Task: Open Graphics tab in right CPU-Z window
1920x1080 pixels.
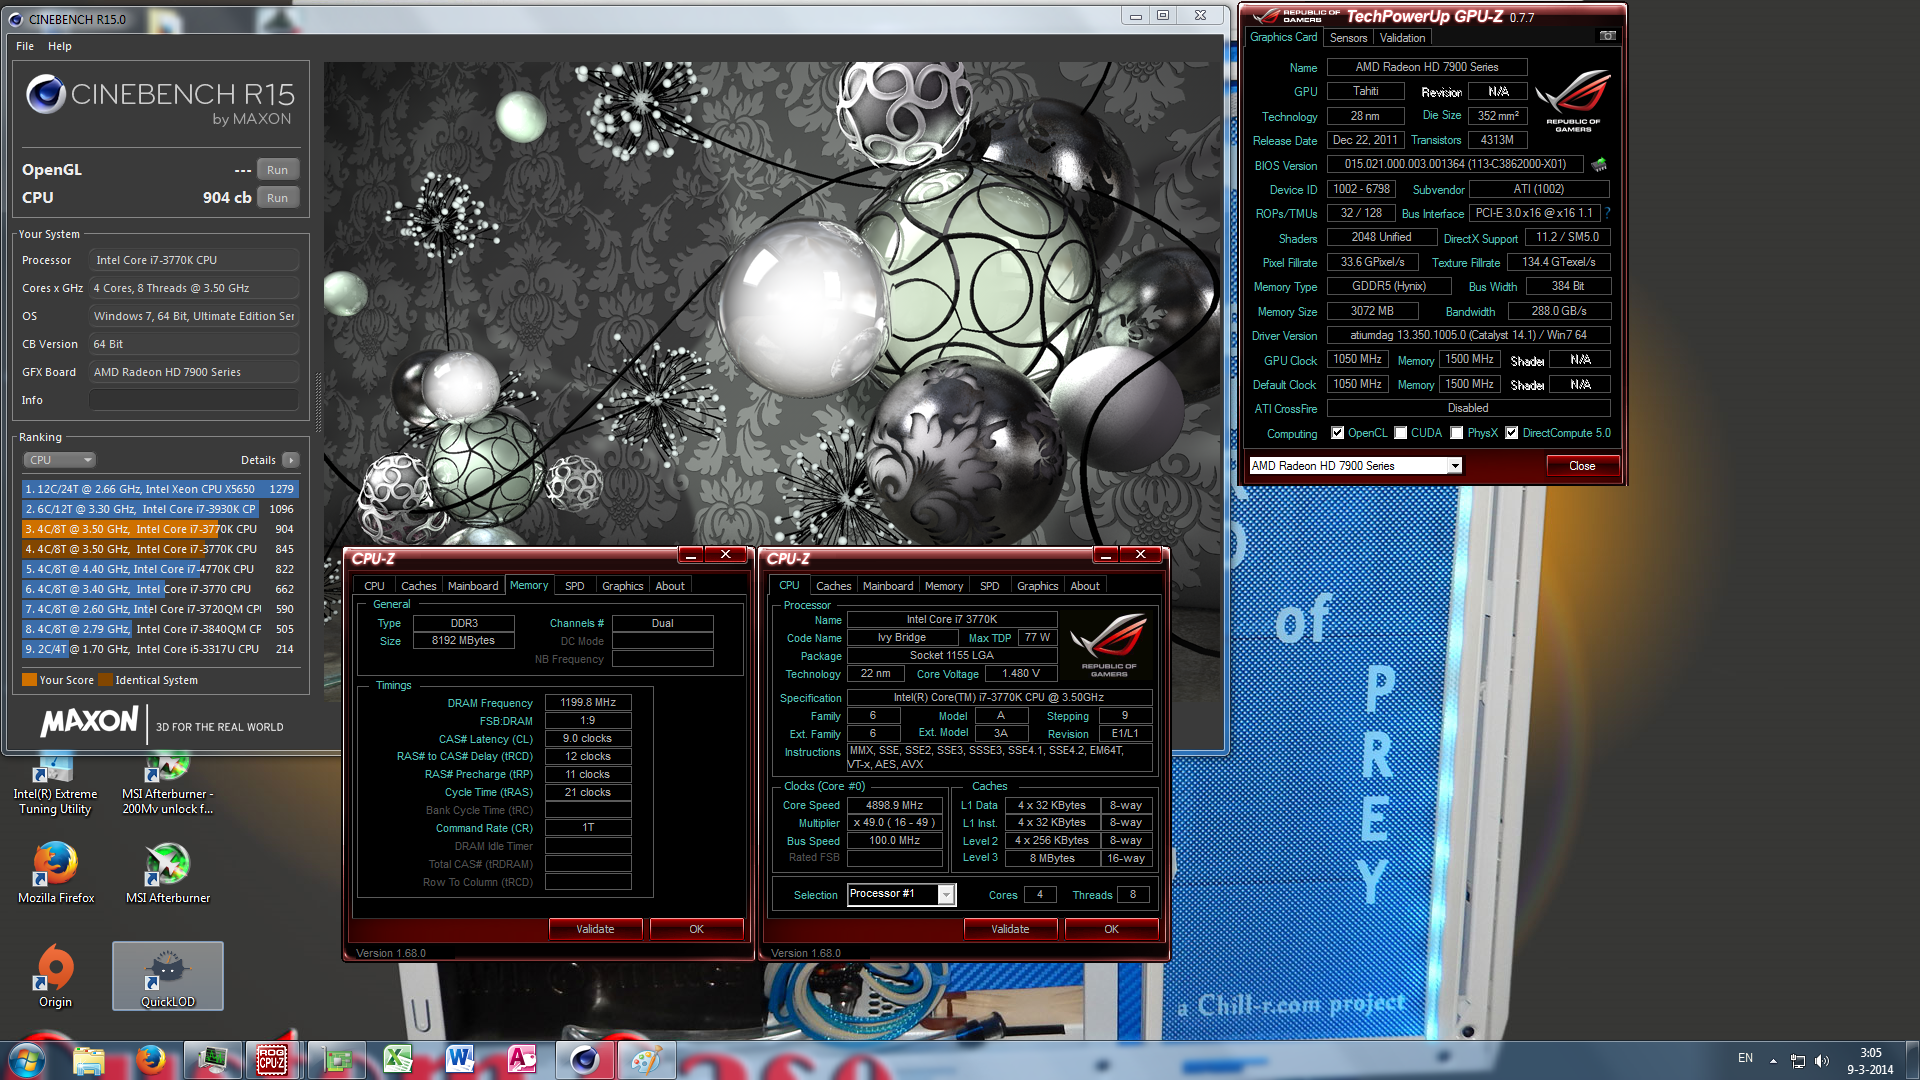Action: point(1037,586)
